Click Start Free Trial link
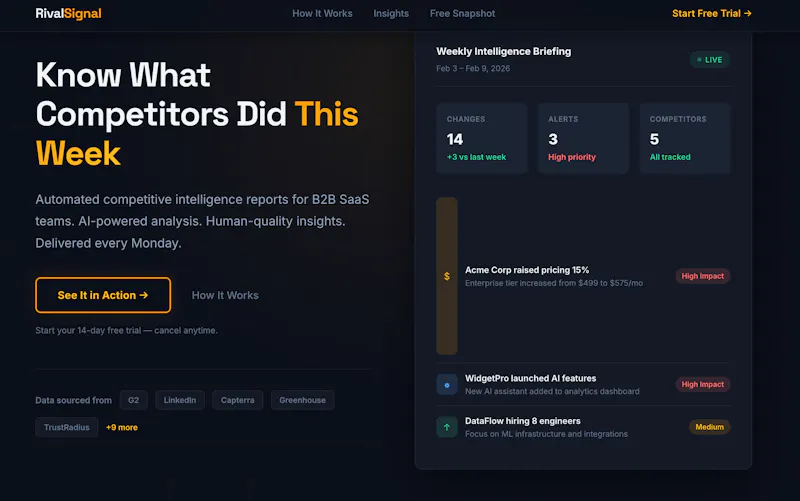The image size is (800, 501). (711, 14)
